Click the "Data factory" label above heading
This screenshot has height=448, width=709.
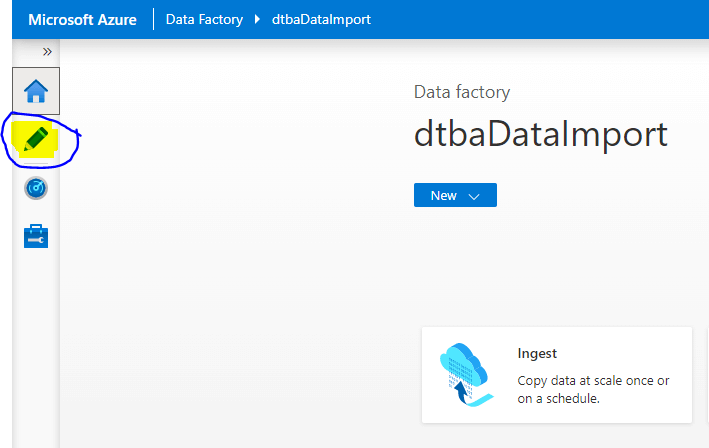(x=462, y=92)
